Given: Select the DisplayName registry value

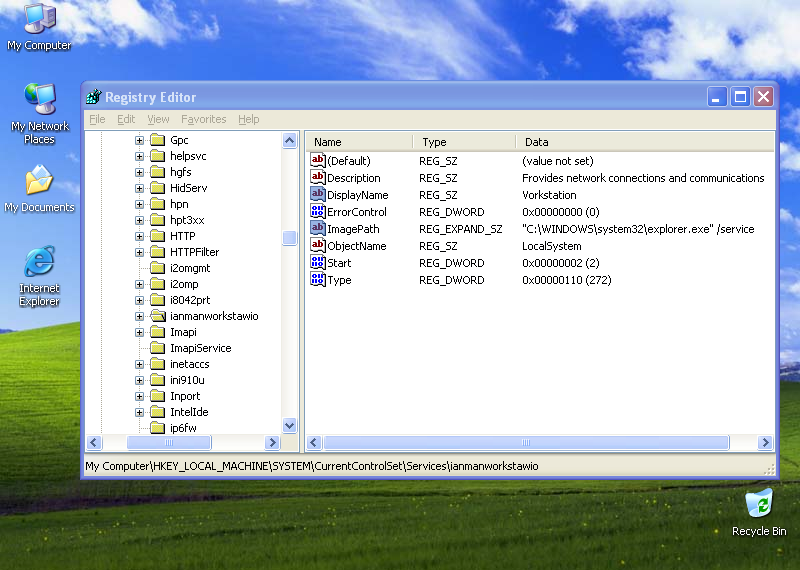Looking at the screenshot, I should pos(357,195).
